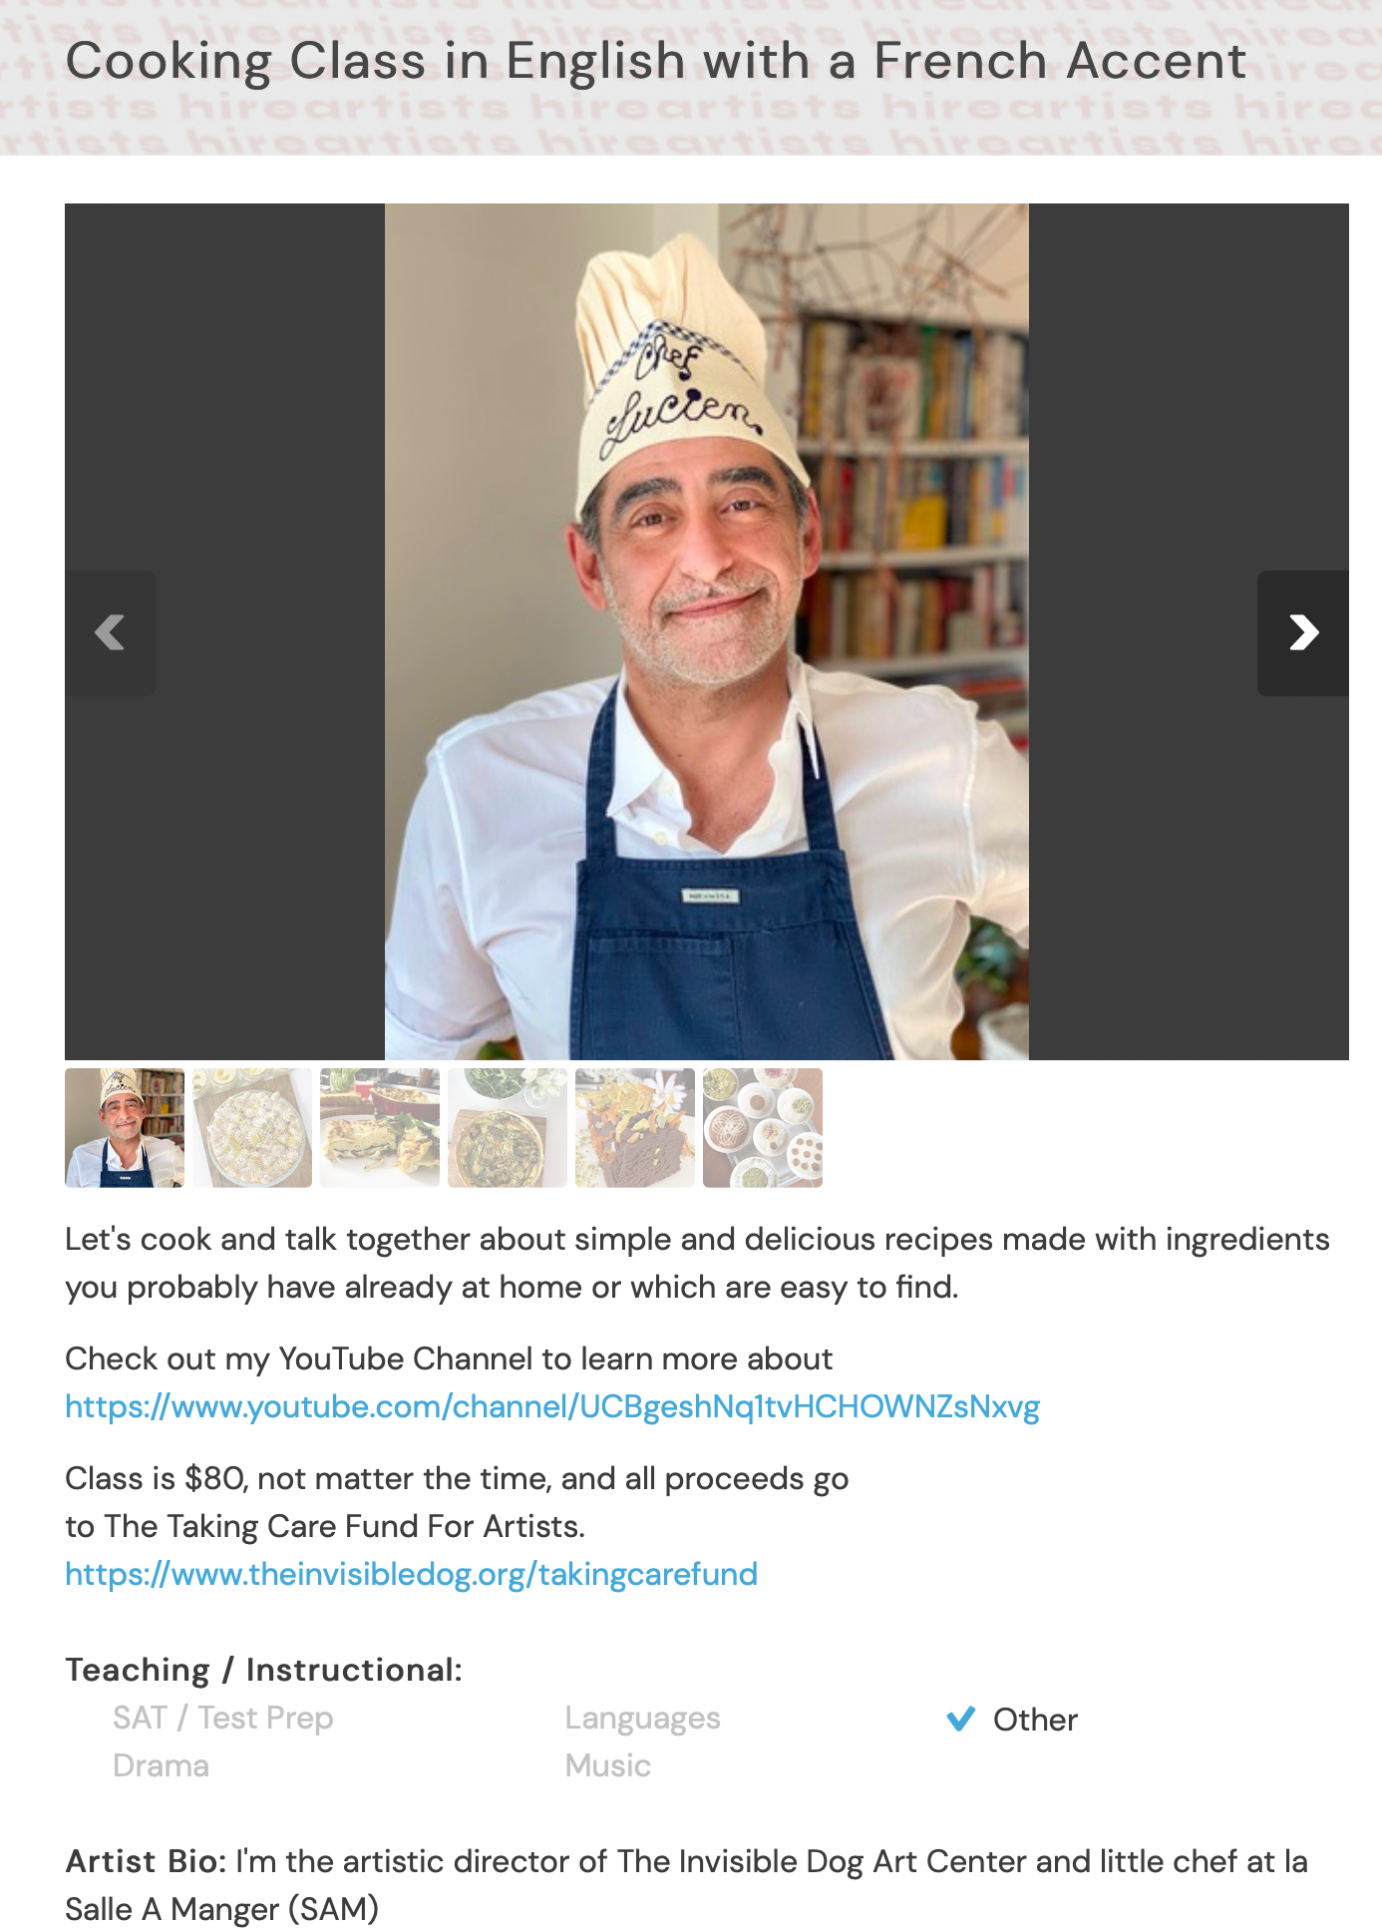Click the next image arrow
This screenshot has height=1929, width=1382.
pos(1302,633)
